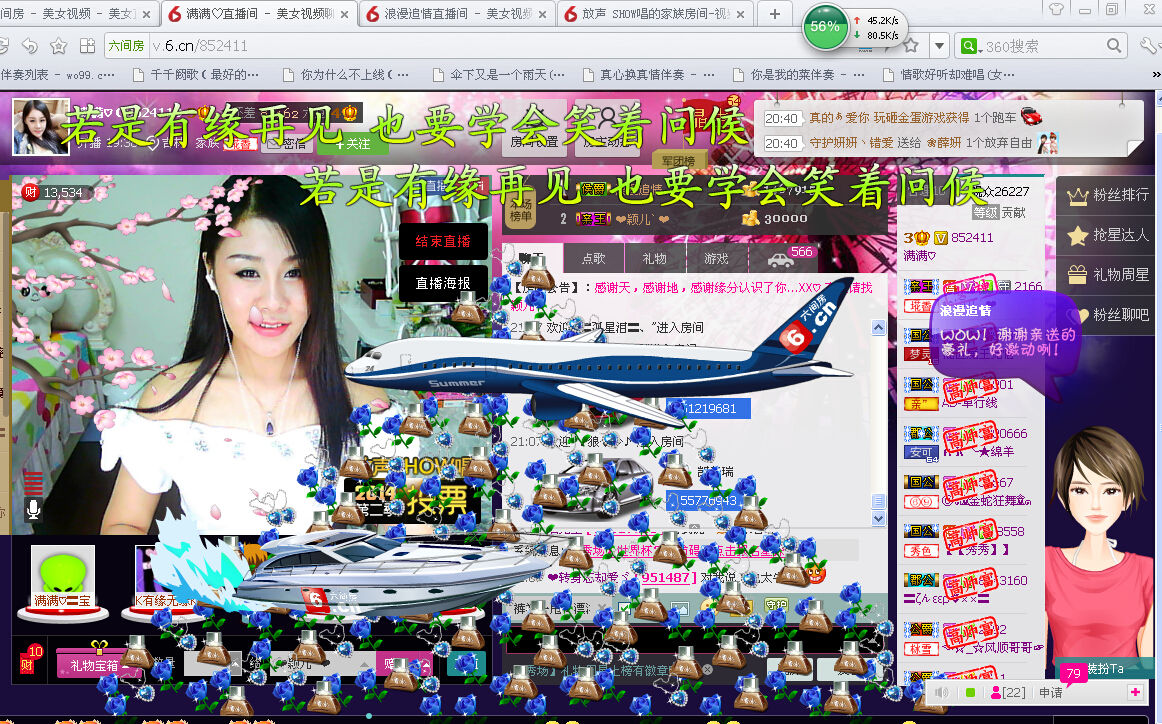The image size is (1162, 724).
Task: Click the gift box icon beside 礼物周星
Action: click(1077, 275)
